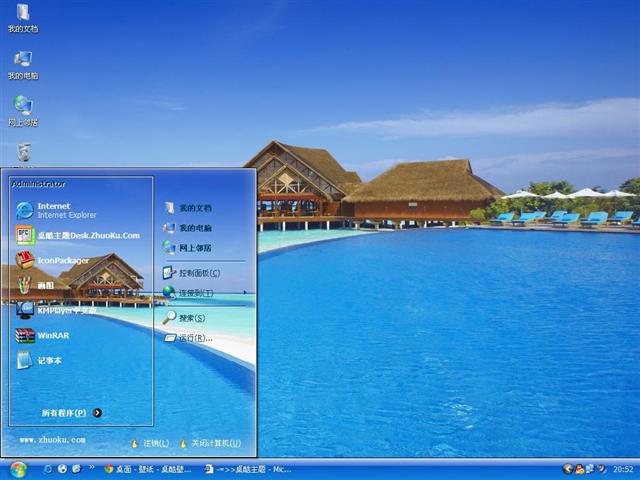640x480 pixels.
Task: Open 控制面板(C) in Start menu
Action: point(191,273)
